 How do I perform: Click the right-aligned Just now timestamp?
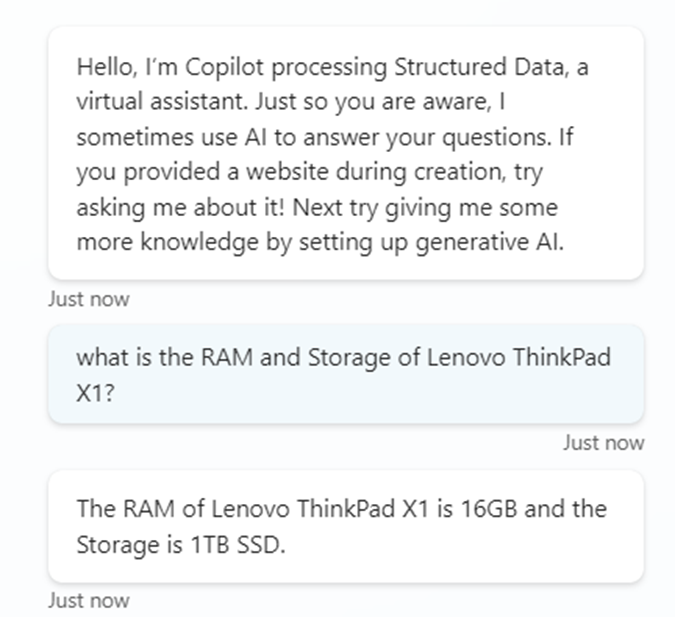[603, 442]
